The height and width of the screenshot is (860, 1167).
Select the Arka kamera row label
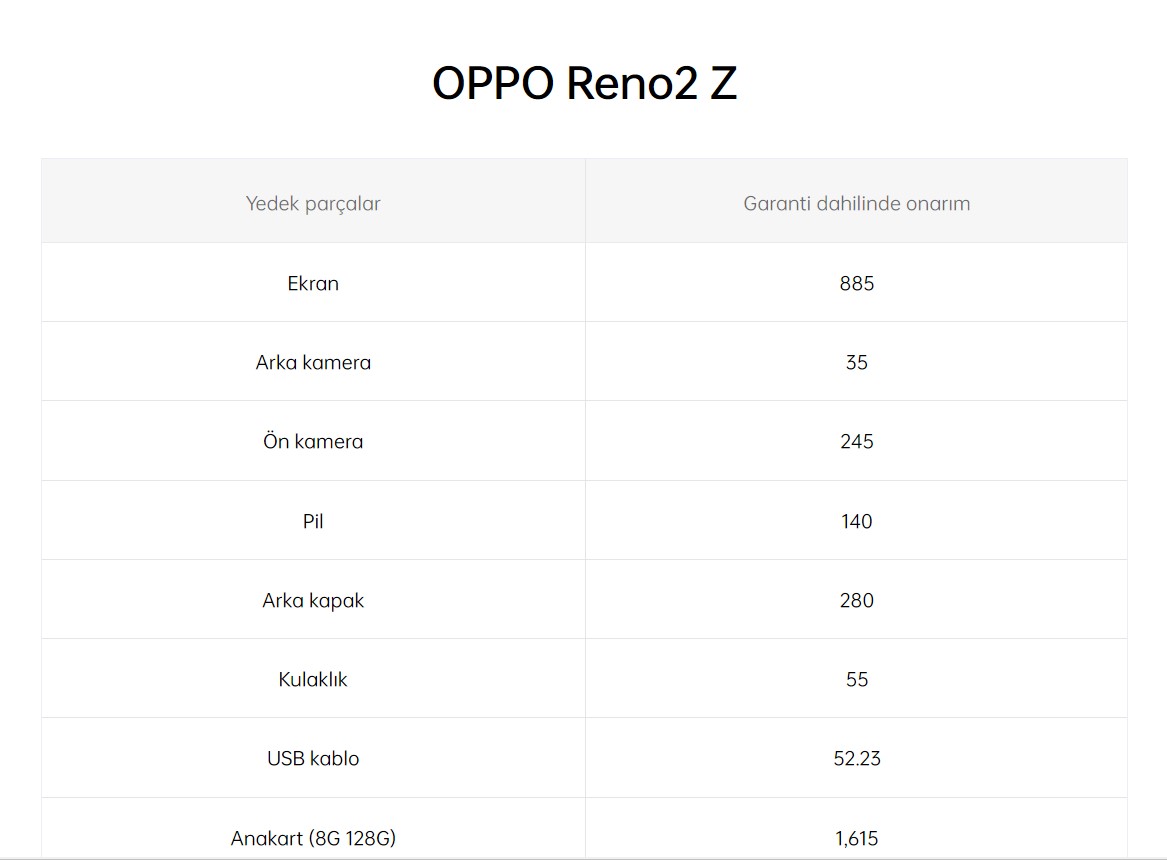coord(313,362)
